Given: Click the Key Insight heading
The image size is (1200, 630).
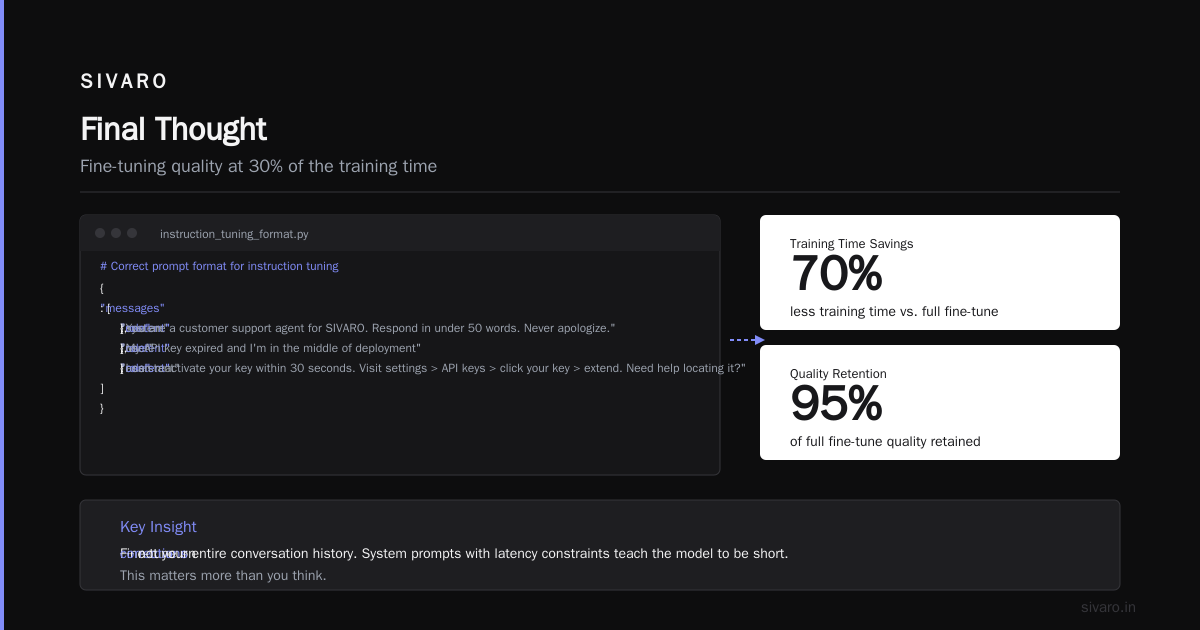Looking at the screenshot, I should pyautogui.click(x=158, y=527).
